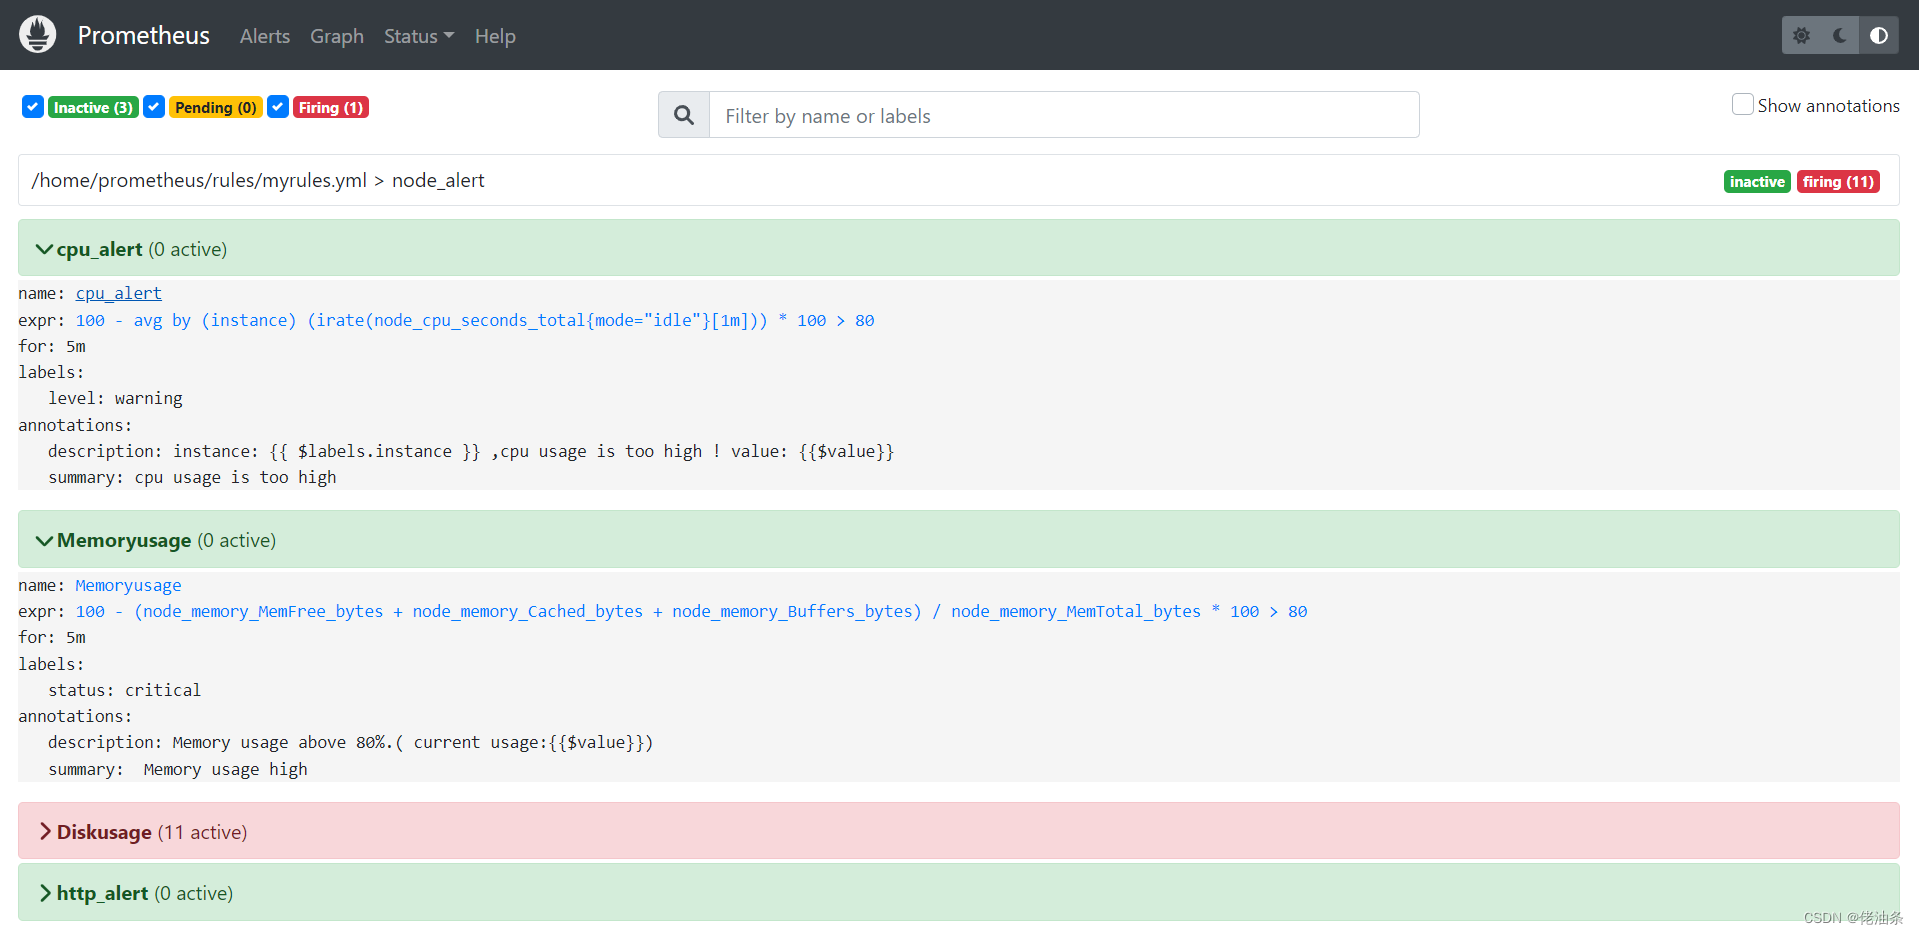
Task: Enable Show annotations checkbox
Action: point(1742,104)
